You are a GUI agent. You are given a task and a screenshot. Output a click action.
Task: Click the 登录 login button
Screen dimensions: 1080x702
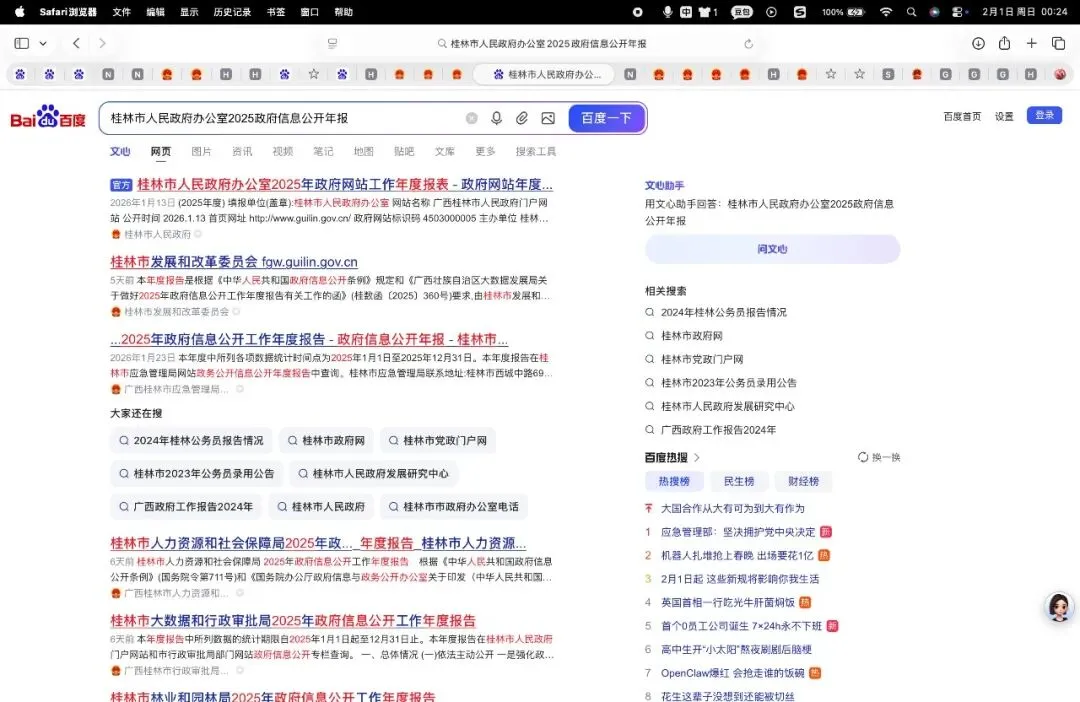click(x=1044, y=116)
